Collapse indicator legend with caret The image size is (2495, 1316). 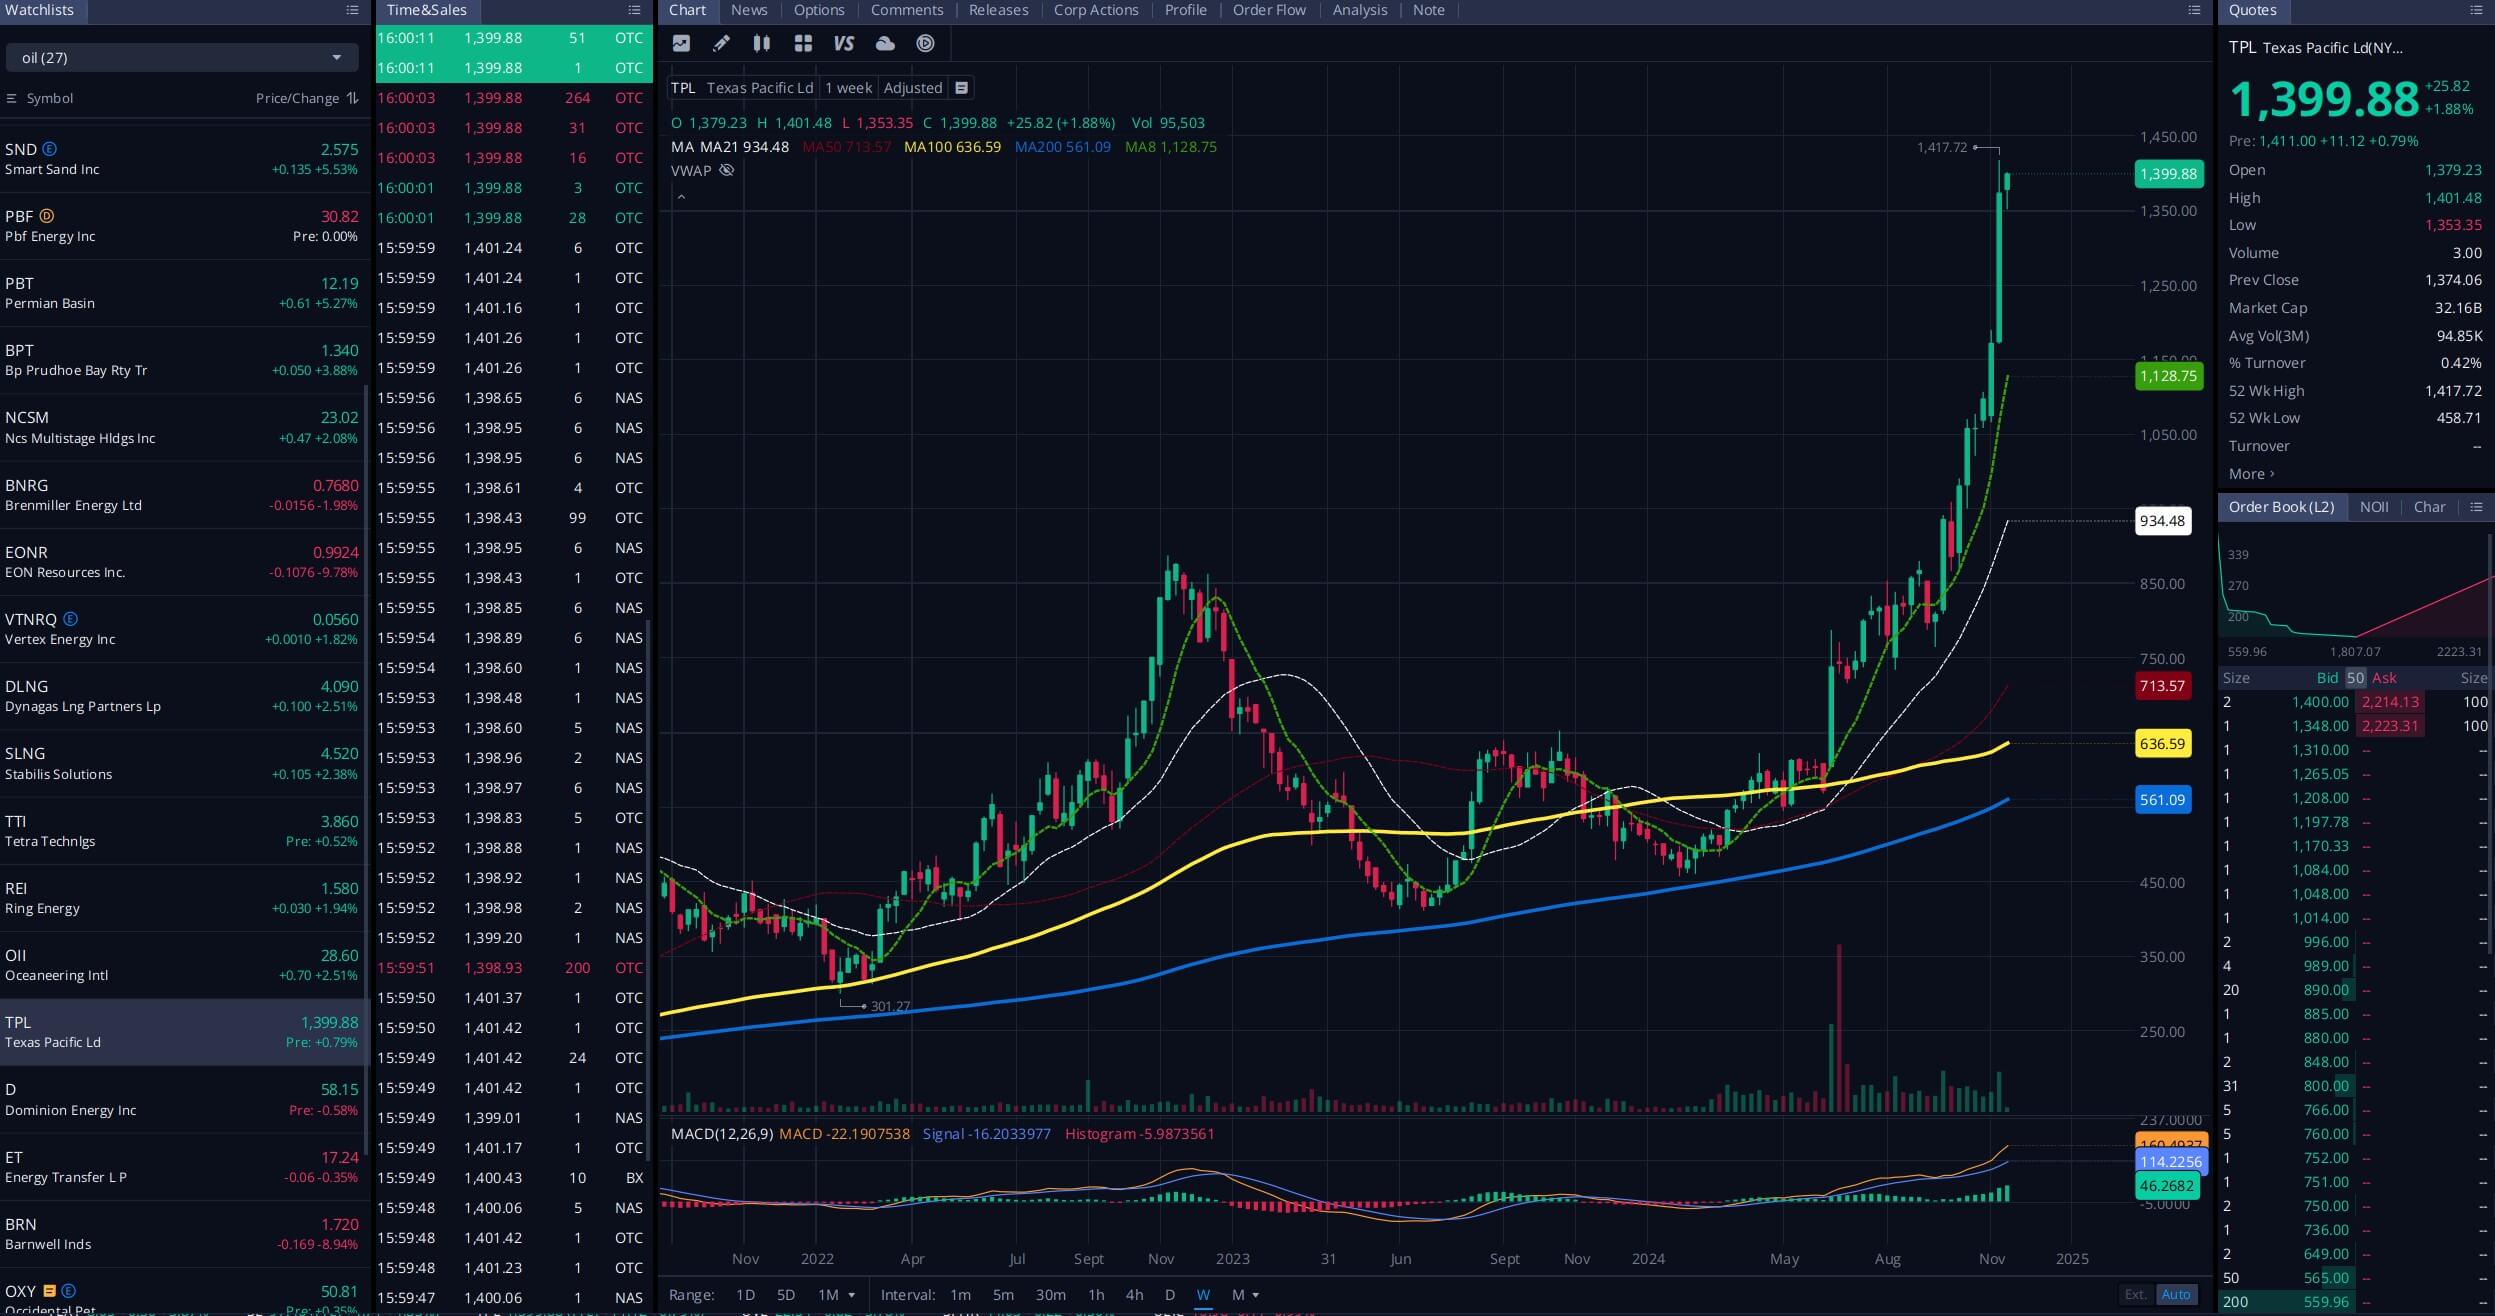[x=681, y=197]
